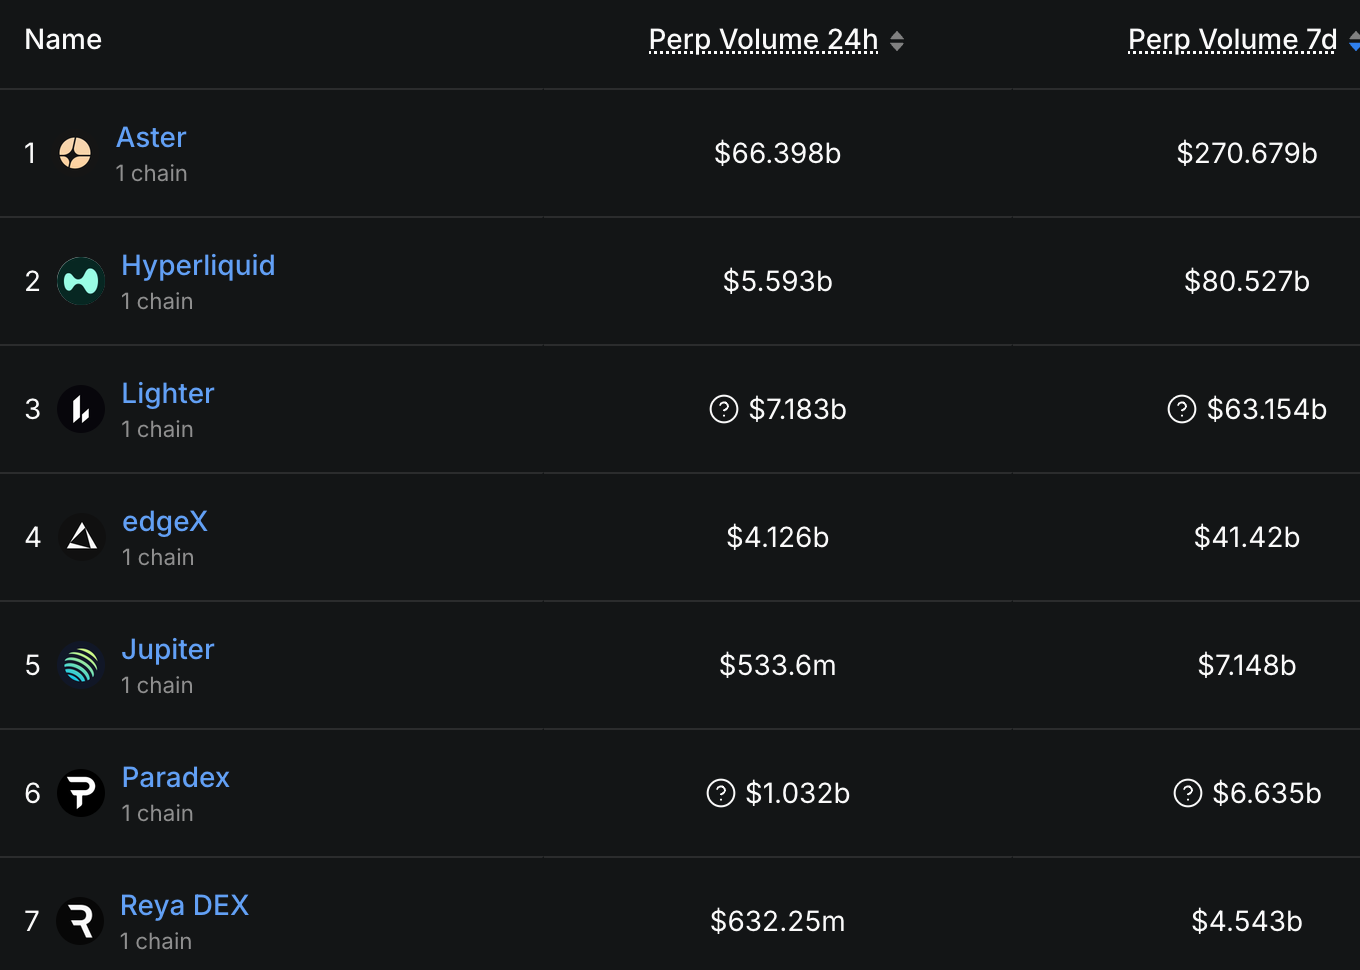
Task: Open the Aster protocol link
Action: tap(151, 137)
